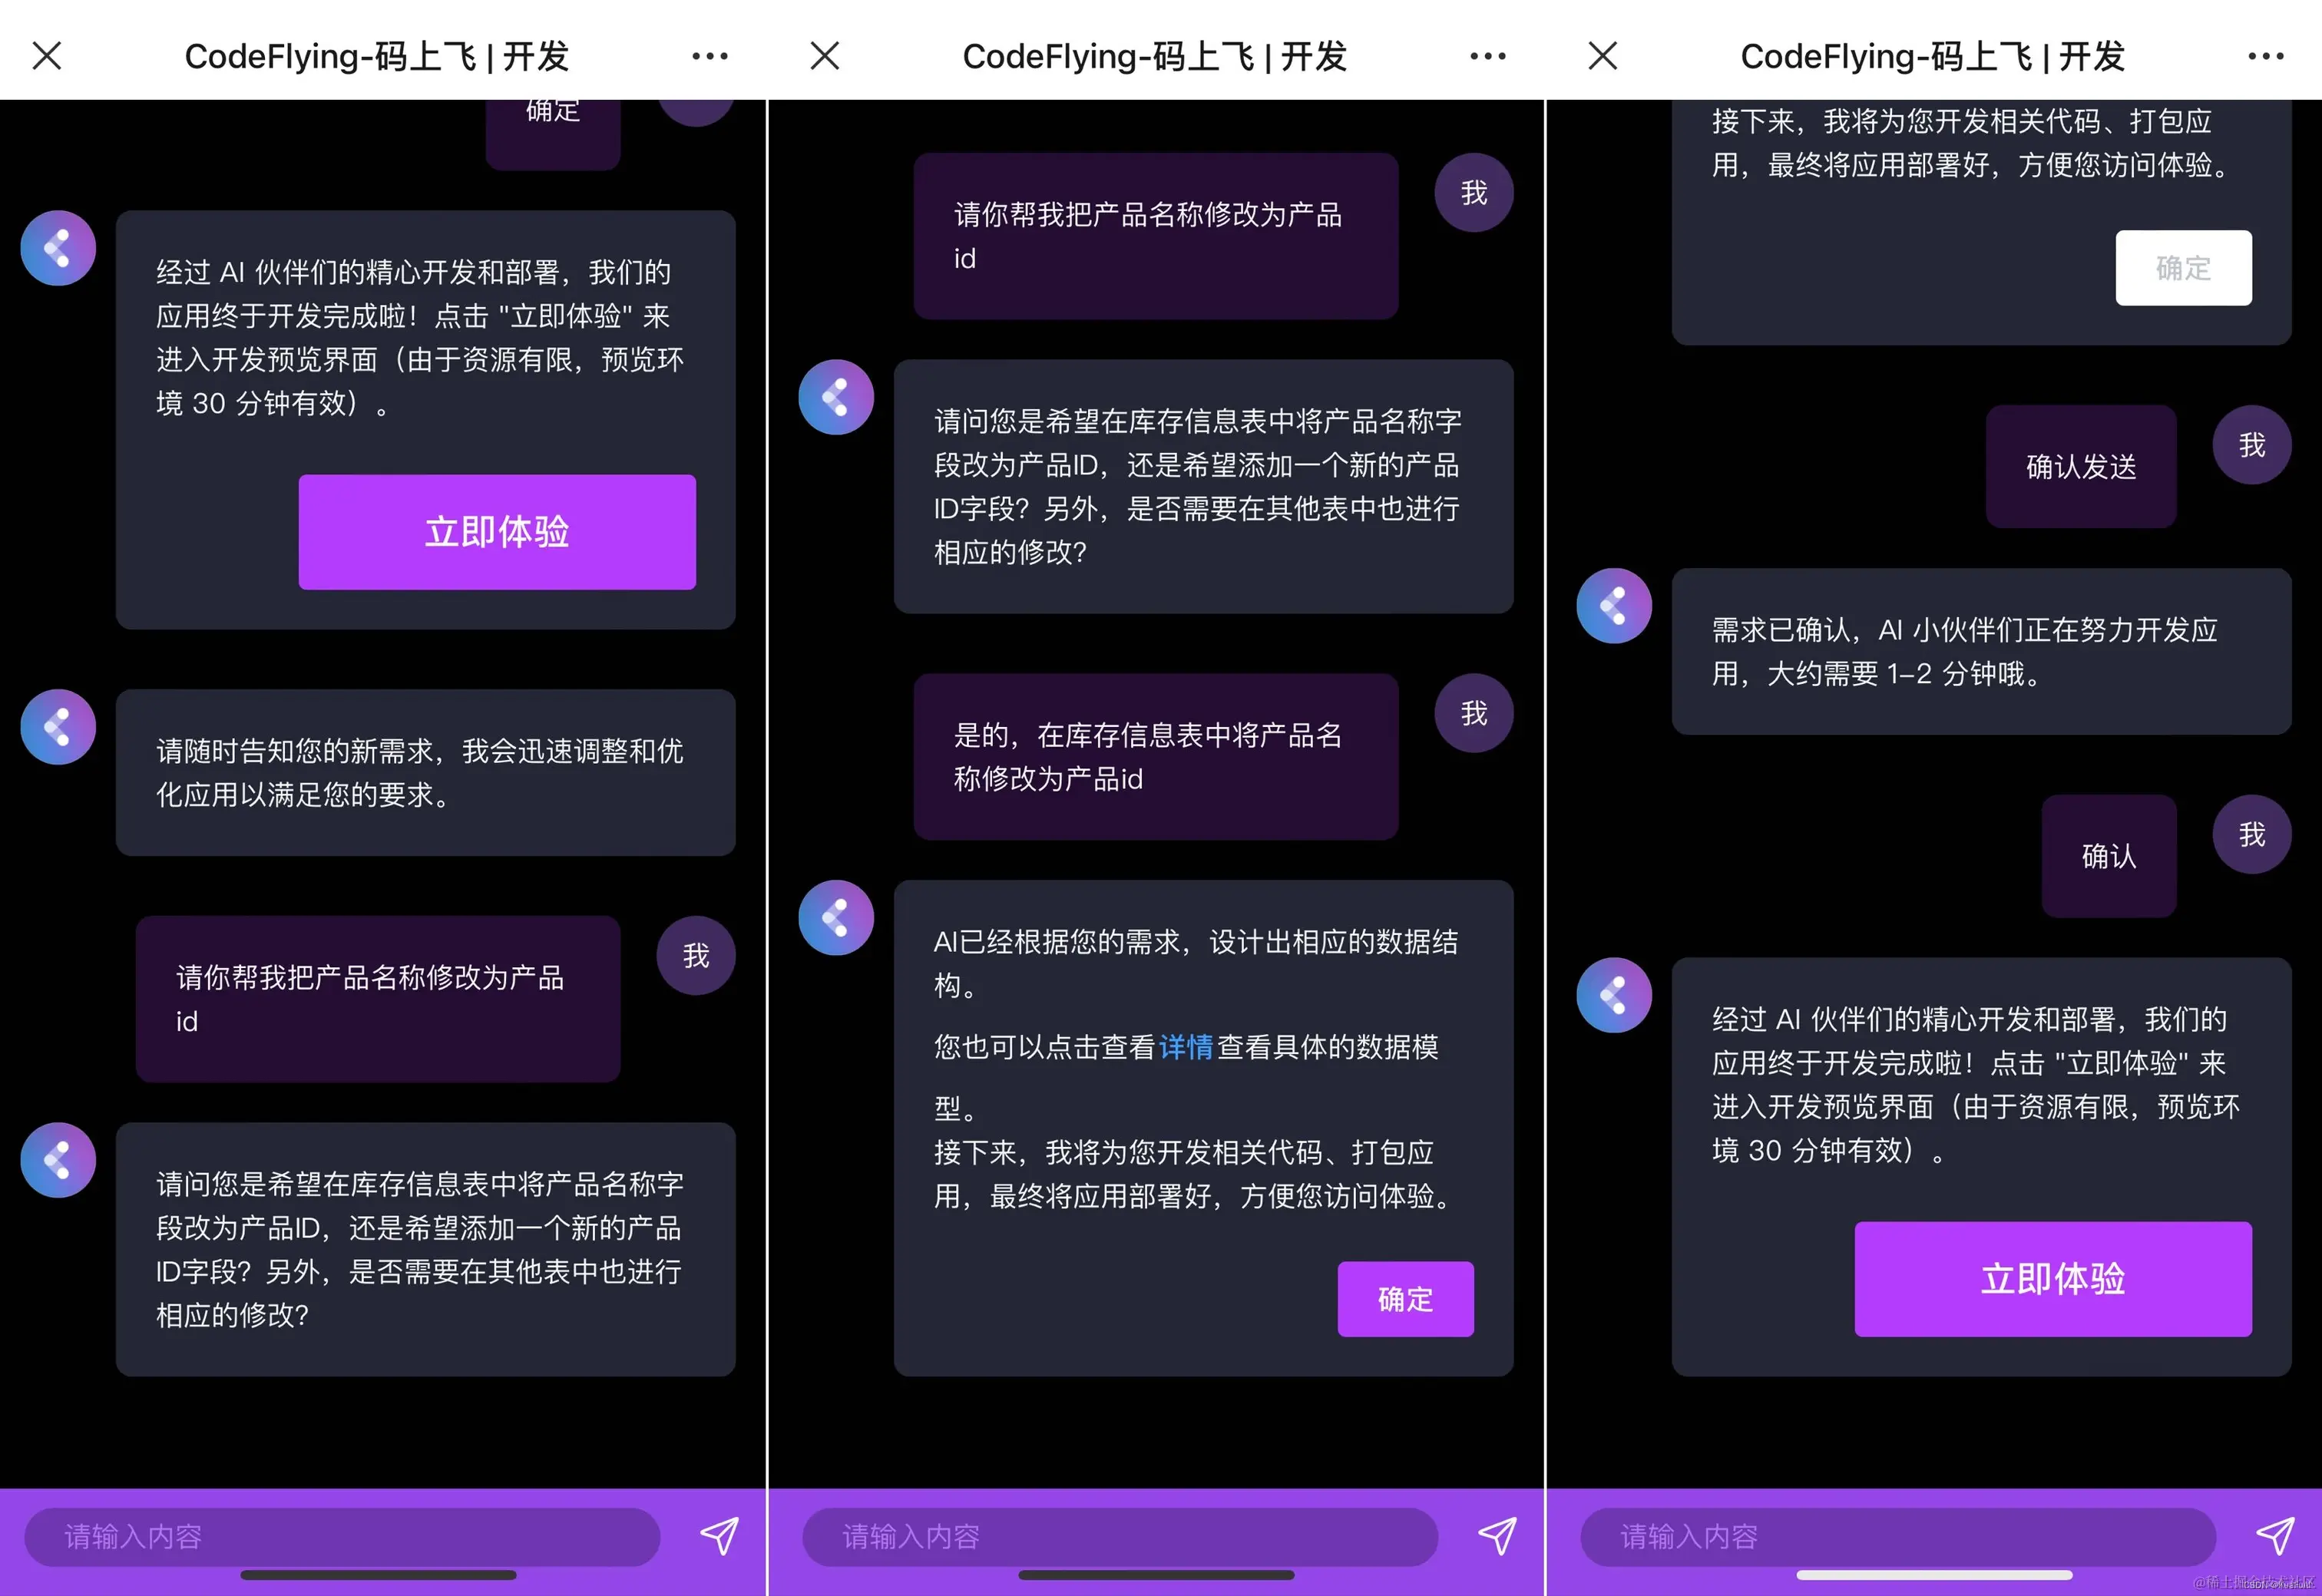The image size is (2322, 1596).
Task: Tap the send arrow icon in right panel
Action: [x=2275, y=1535]
